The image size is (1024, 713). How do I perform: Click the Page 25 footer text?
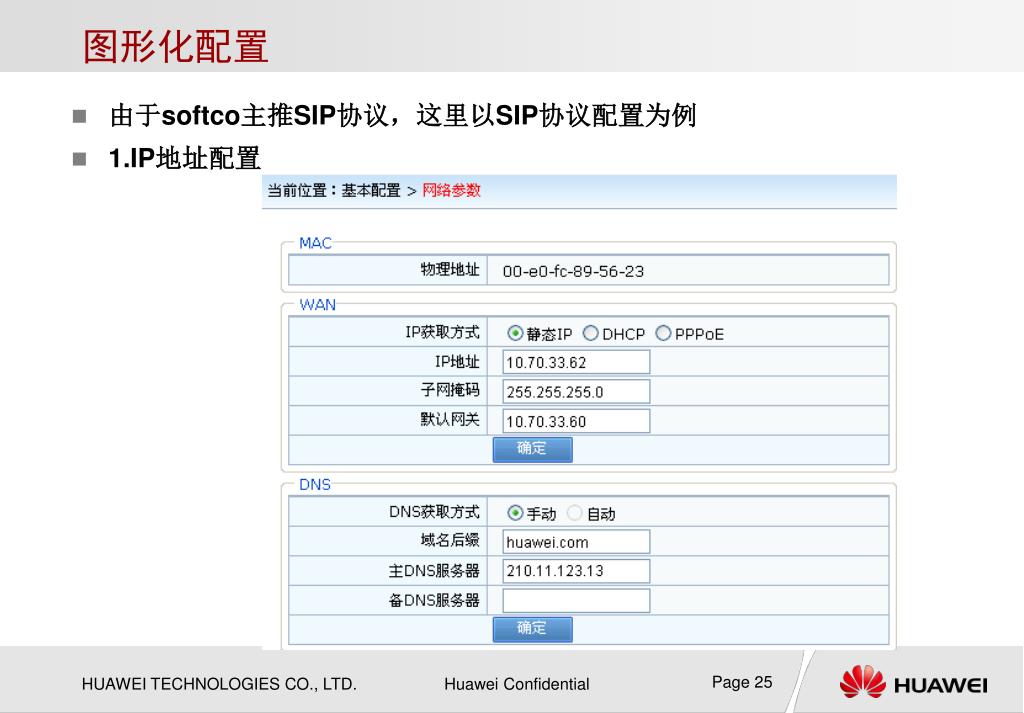(742, 682)
